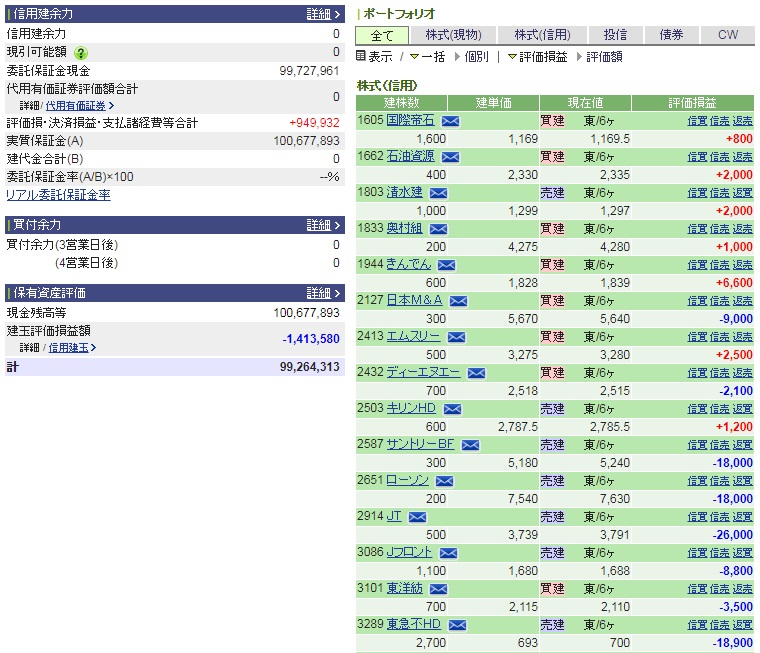
Task: Open the CW tab
Action: (x=728, y=35)
